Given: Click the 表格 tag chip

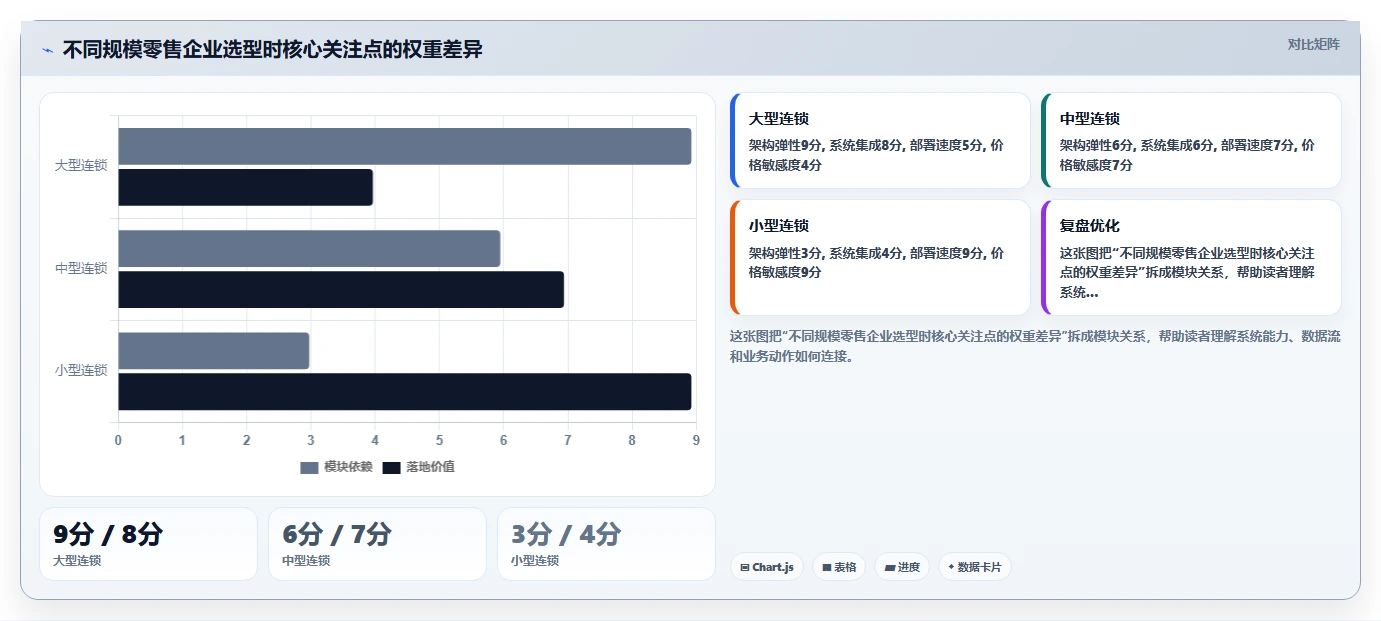Looking at the screenshot, I should (x=839, y=567).
